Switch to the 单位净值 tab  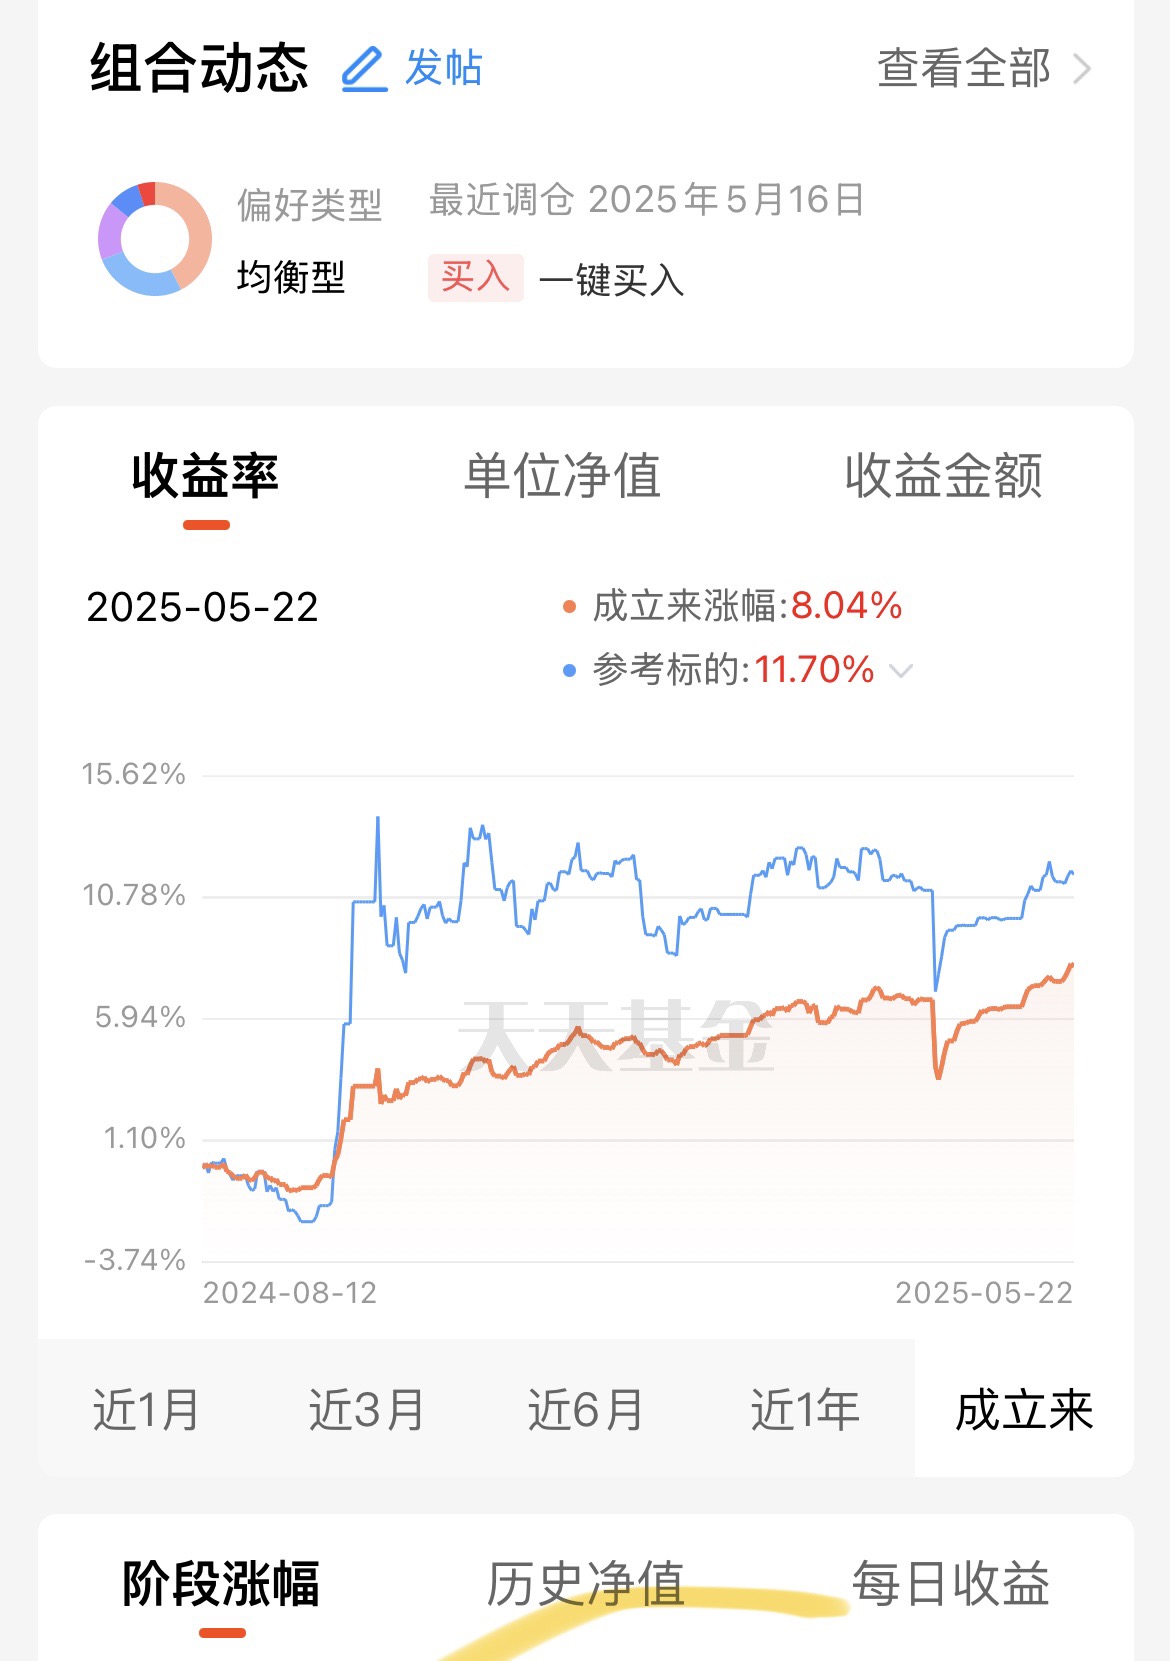563,476
